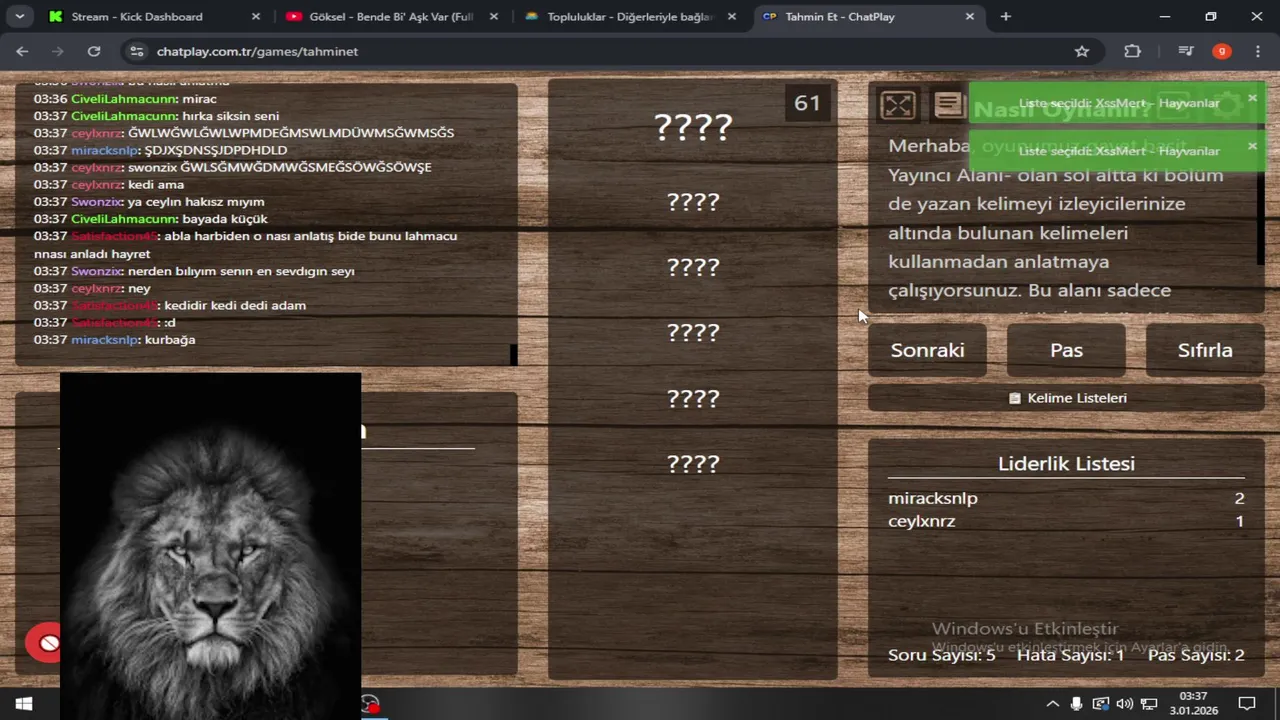Open the browser tab search dropdown
1280x720 pixels.
click(x=19, y=16)
